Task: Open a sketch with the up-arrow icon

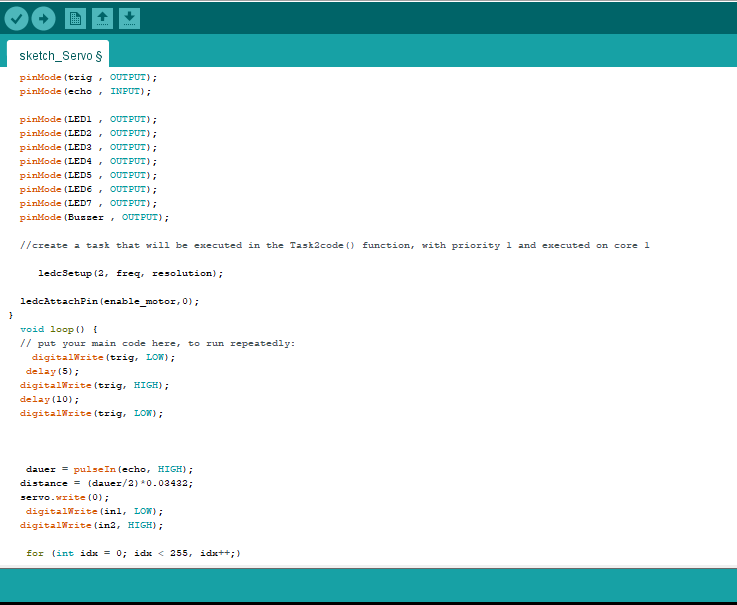Action: (102, 19)
